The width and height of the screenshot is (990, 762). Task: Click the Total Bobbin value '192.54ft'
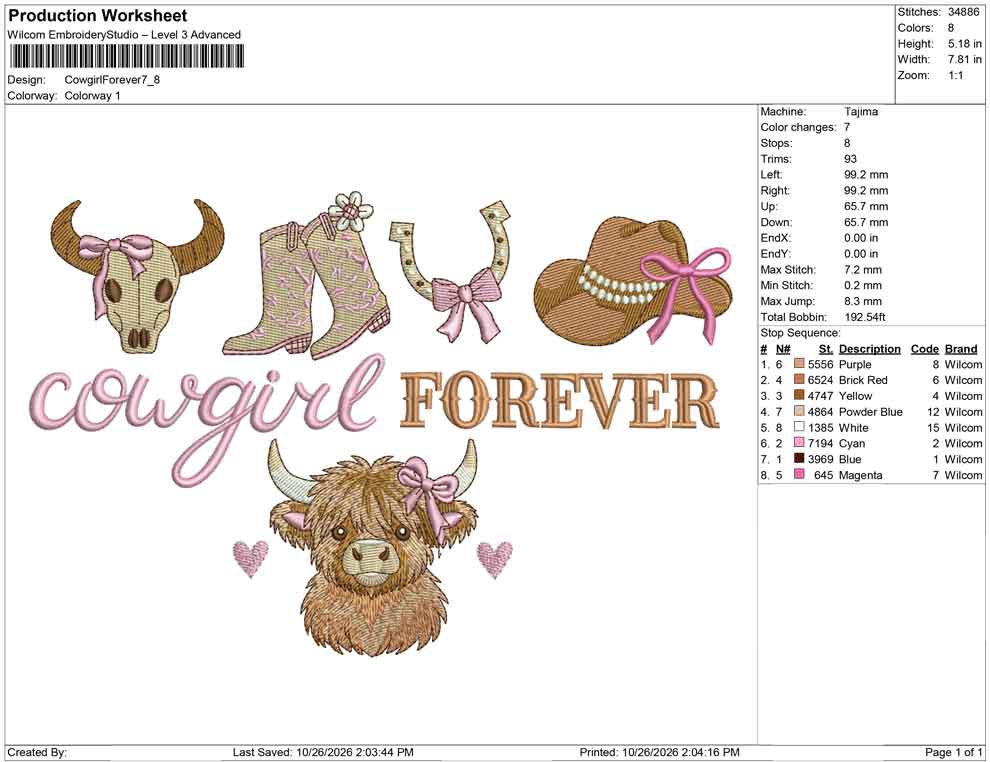click(x=864, y=317)
